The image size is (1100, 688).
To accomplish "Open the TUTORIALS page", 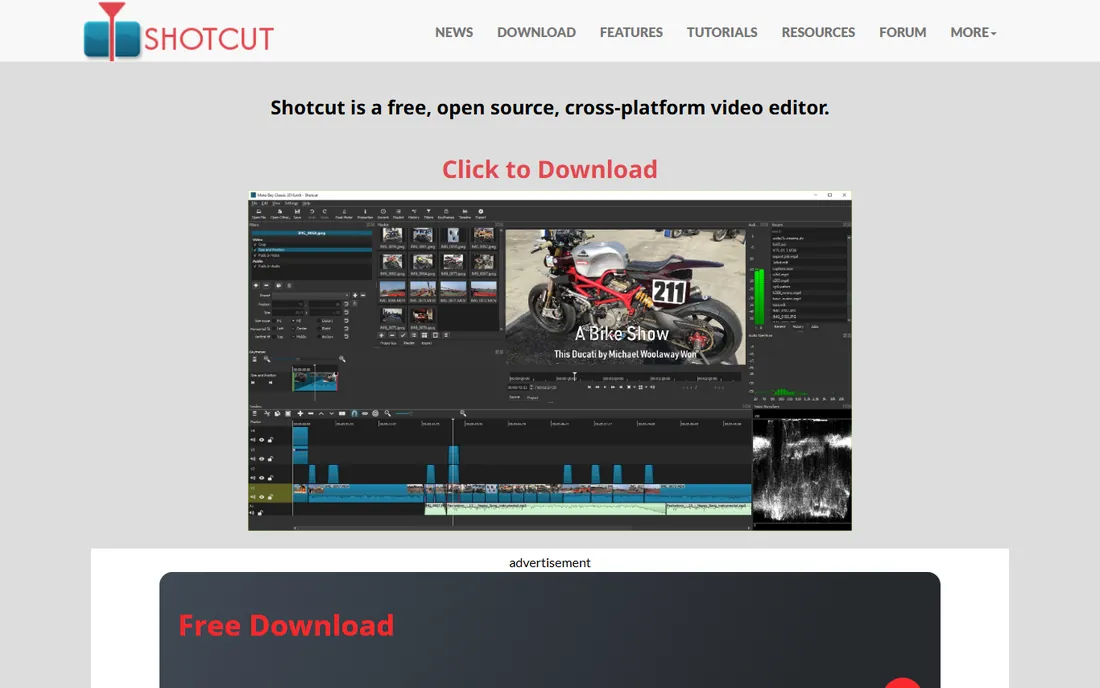I will pyautogui.click(x=722, y=32).
